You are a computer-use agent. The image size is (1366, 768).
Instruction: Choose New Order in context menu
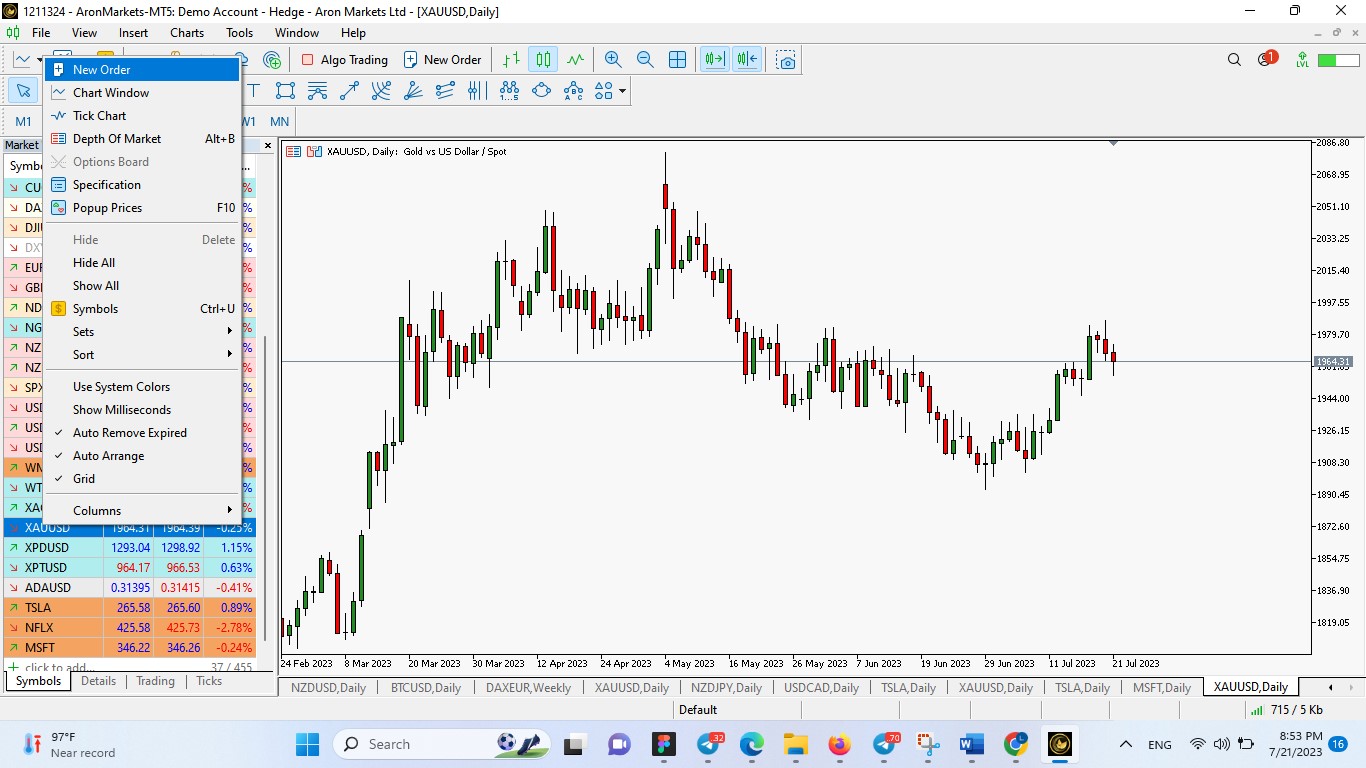pos(142,70)
